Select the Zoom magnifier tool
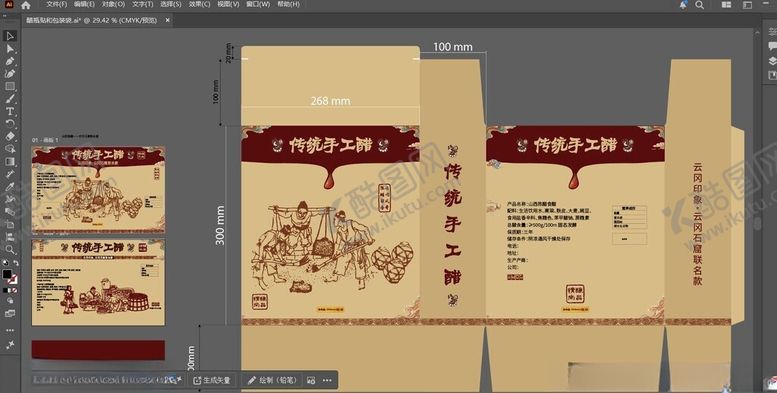The height and width of the screenshot is (393, 777). [9, 250]
